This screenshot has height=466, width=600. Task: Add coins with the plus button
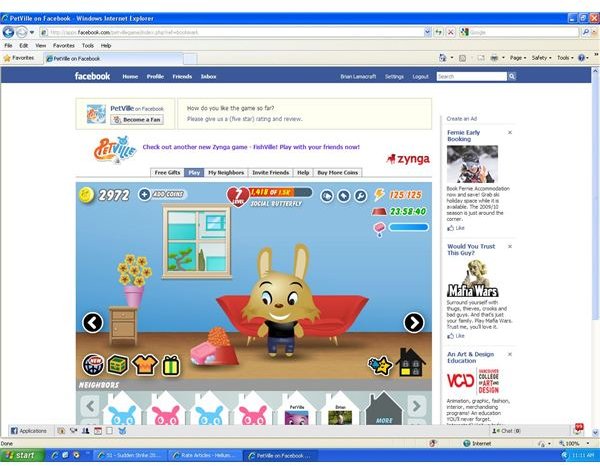[x=144, y=194]
